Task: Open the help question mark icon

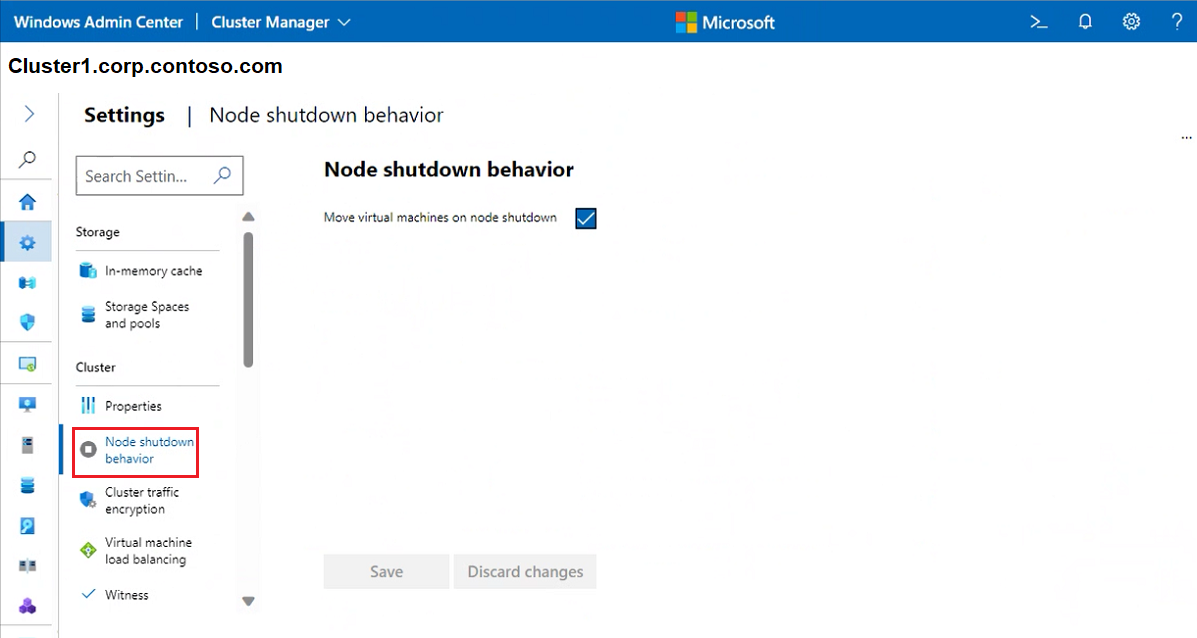Action: tap(1177, 22)
